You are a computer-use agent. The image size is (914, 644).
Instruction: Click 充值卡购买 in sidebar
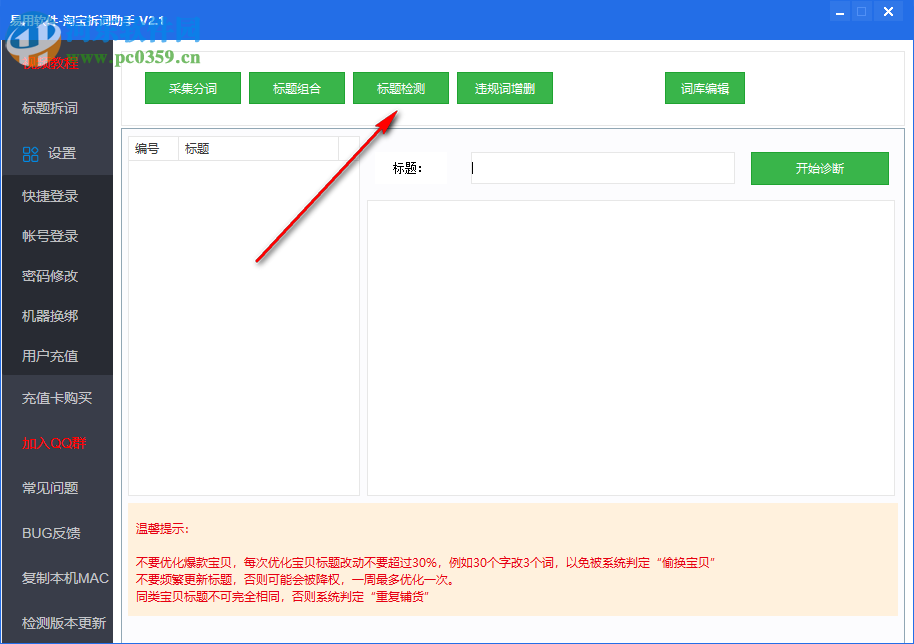(x=56, y=398)
